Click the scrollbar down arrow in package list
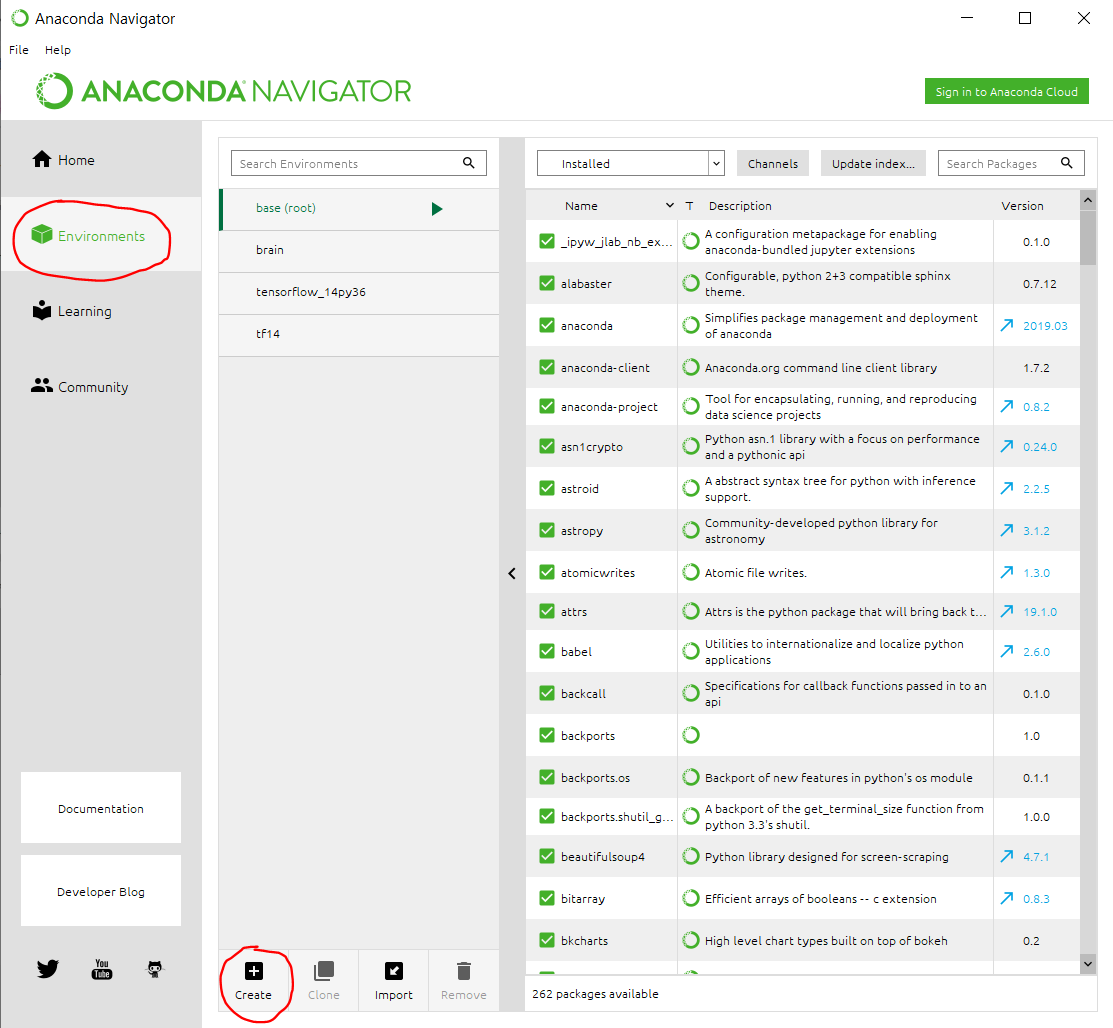 pos(1088,963)
